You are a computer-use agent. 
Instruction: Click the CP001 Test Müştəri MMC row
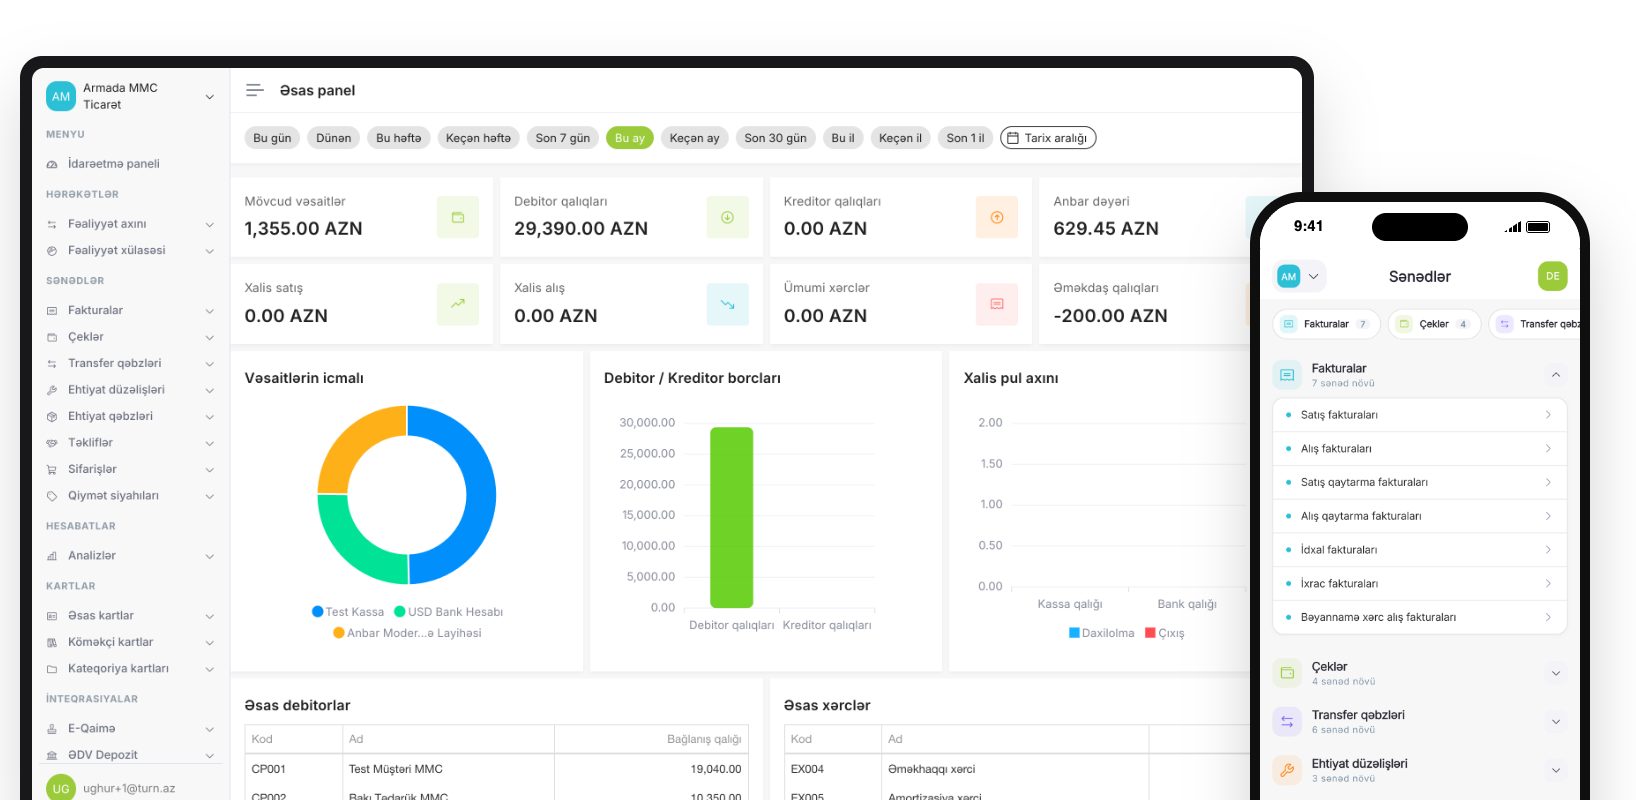pos(498,769)
